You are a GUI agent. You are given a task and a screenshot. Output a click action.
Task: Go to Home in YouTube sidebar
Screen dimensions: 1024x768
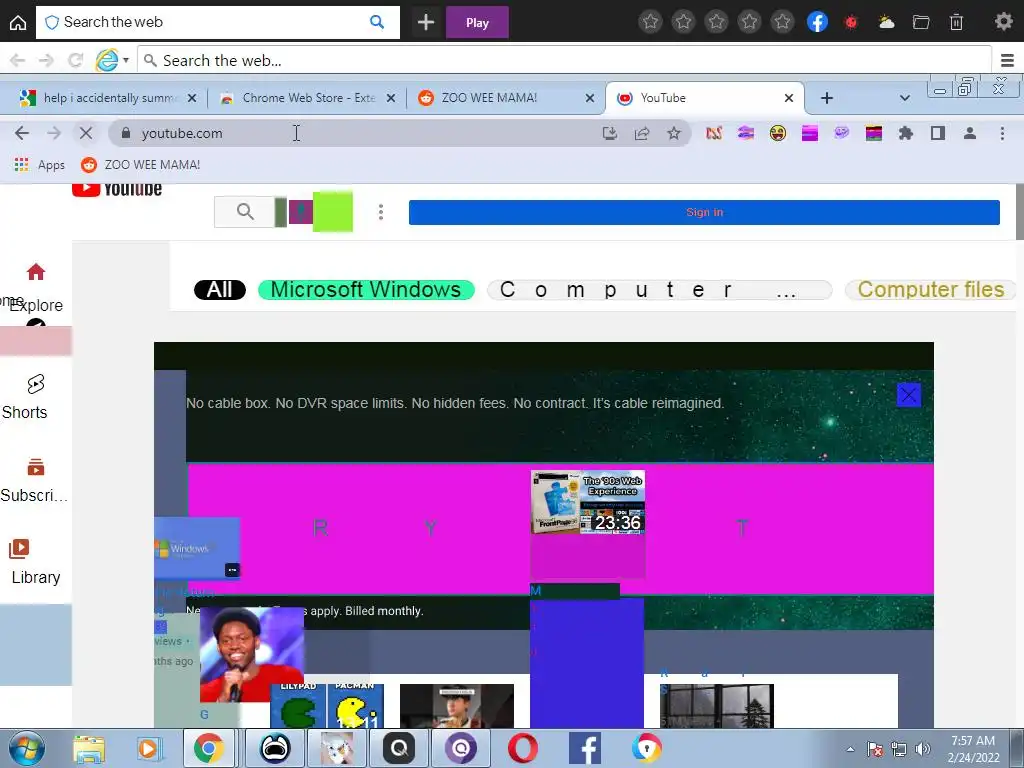pyautogui.click(x=35, y=272)
